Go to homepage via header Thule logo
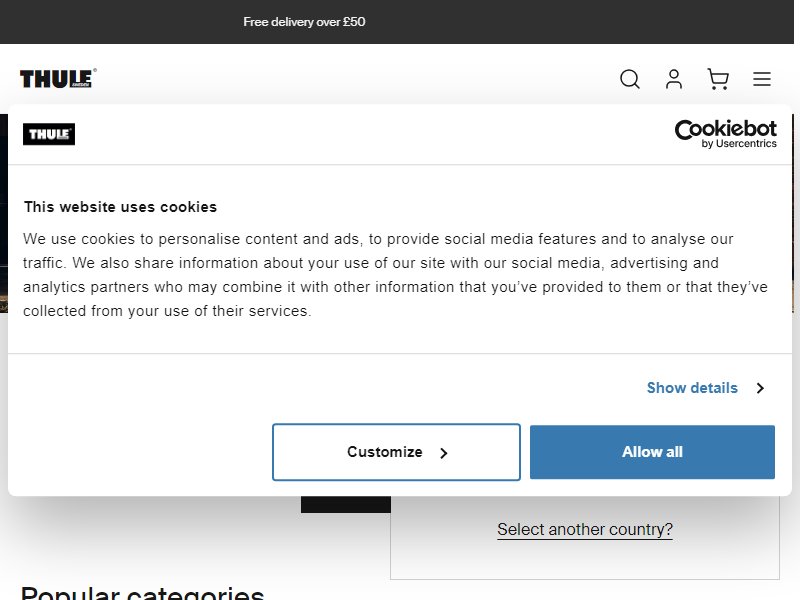The height and width of the screenshot is (600, 800). pos(58,79)
